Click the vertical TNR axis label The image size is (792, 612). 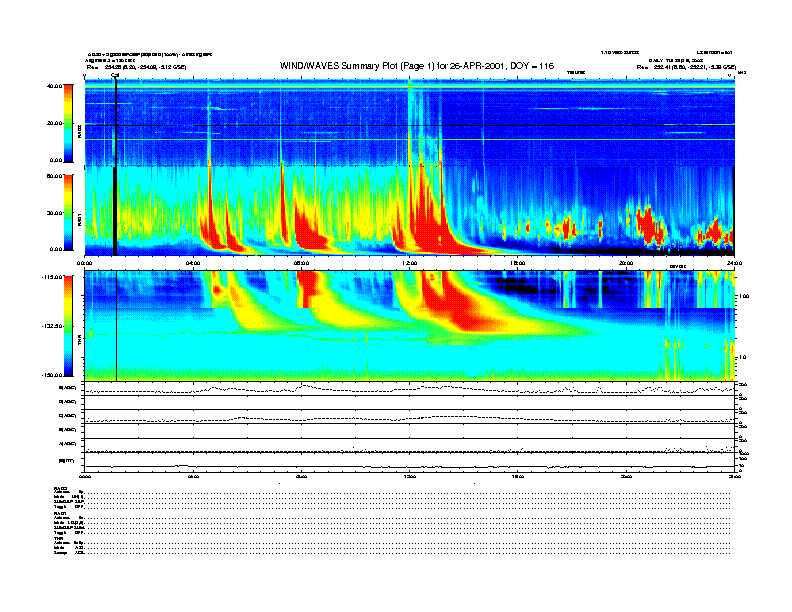80,342
